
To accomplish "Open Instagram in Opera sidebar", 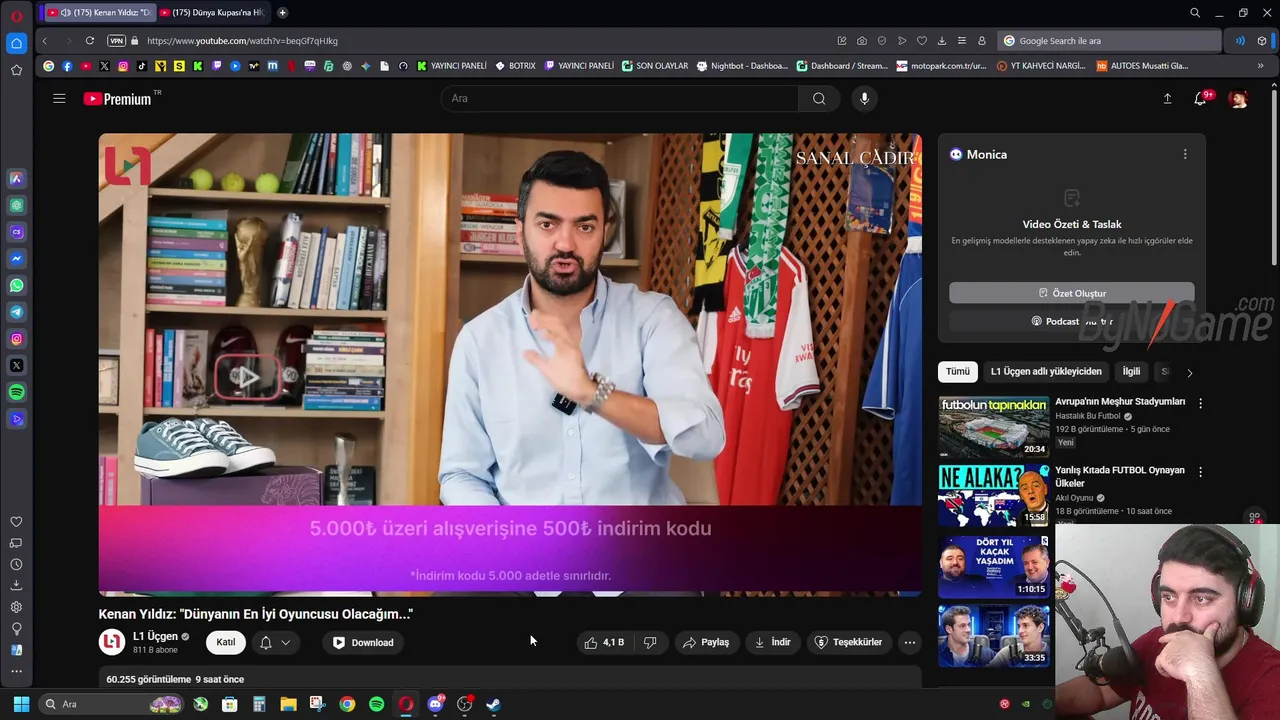I will (x=16, y=339).
